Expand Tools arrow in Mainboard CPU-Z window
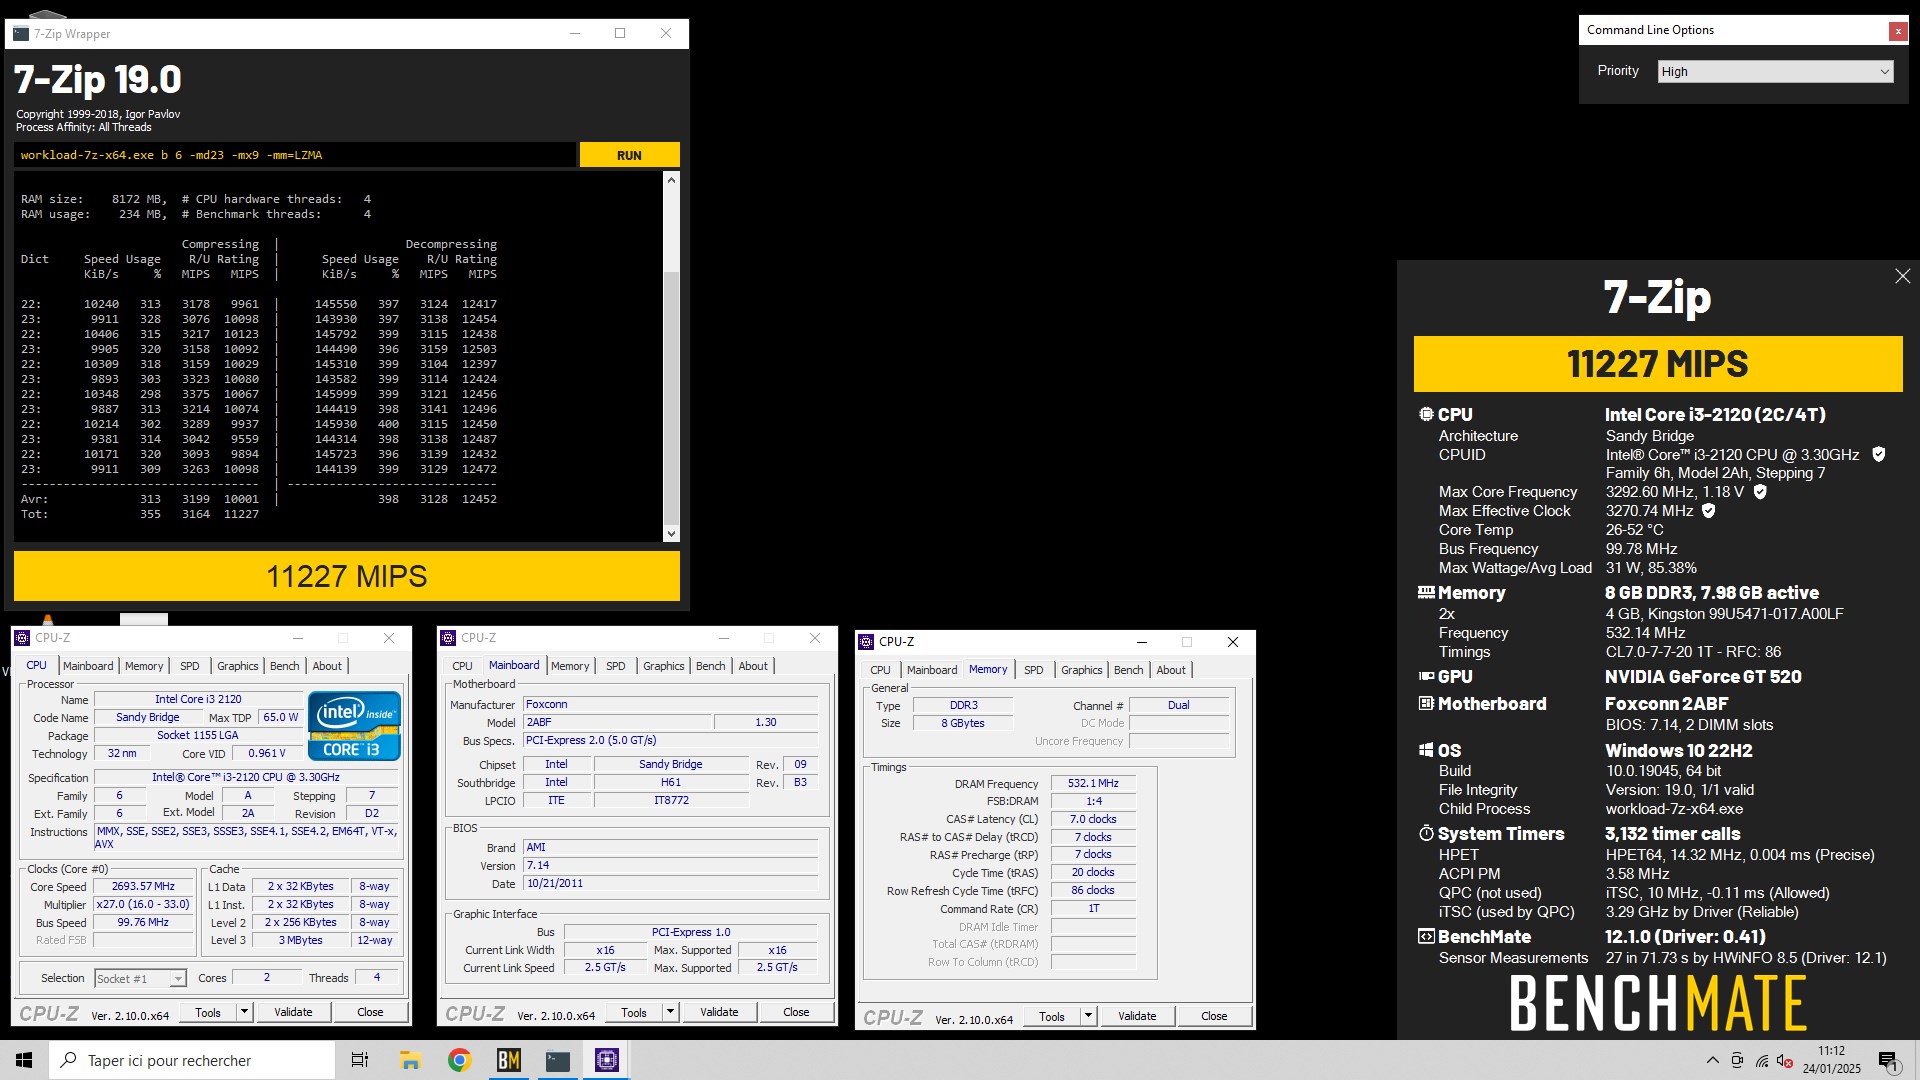 tap(669, 1013)
